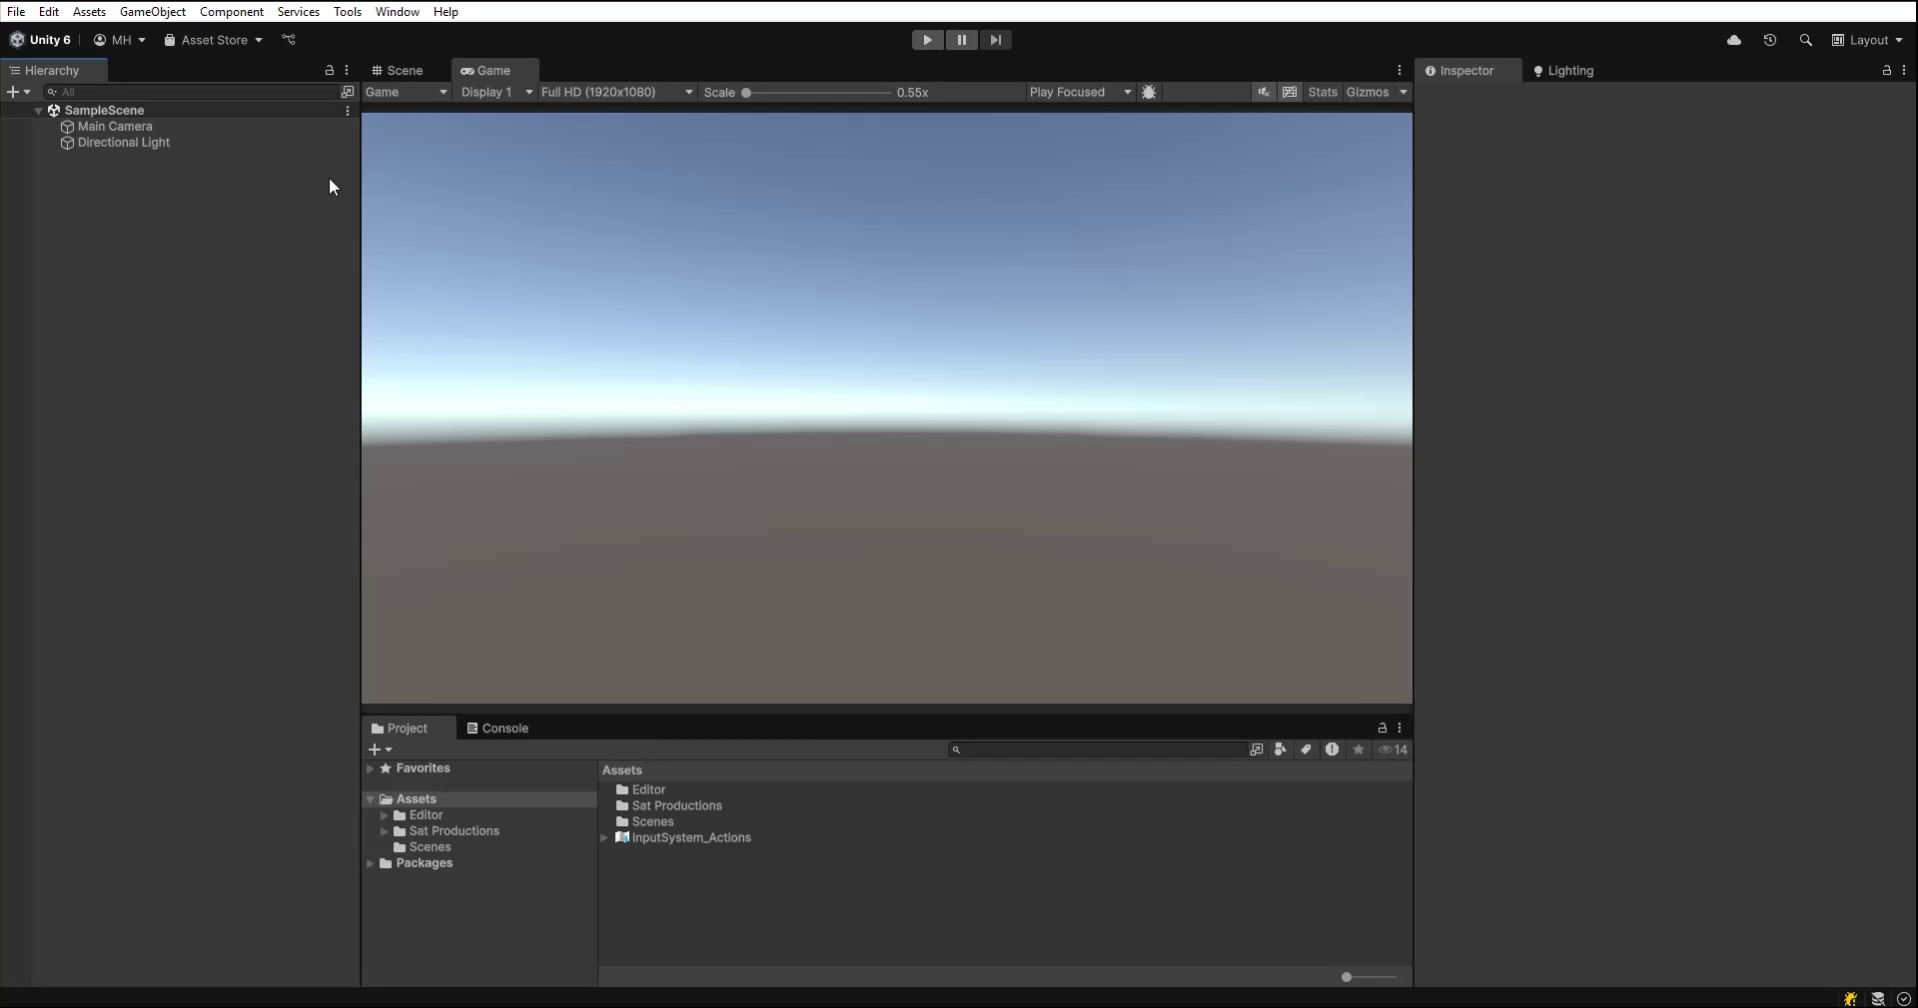Toggle Gizmos in Game view
This screenshot has width=1918, height=1008.
pos(1367,92)
